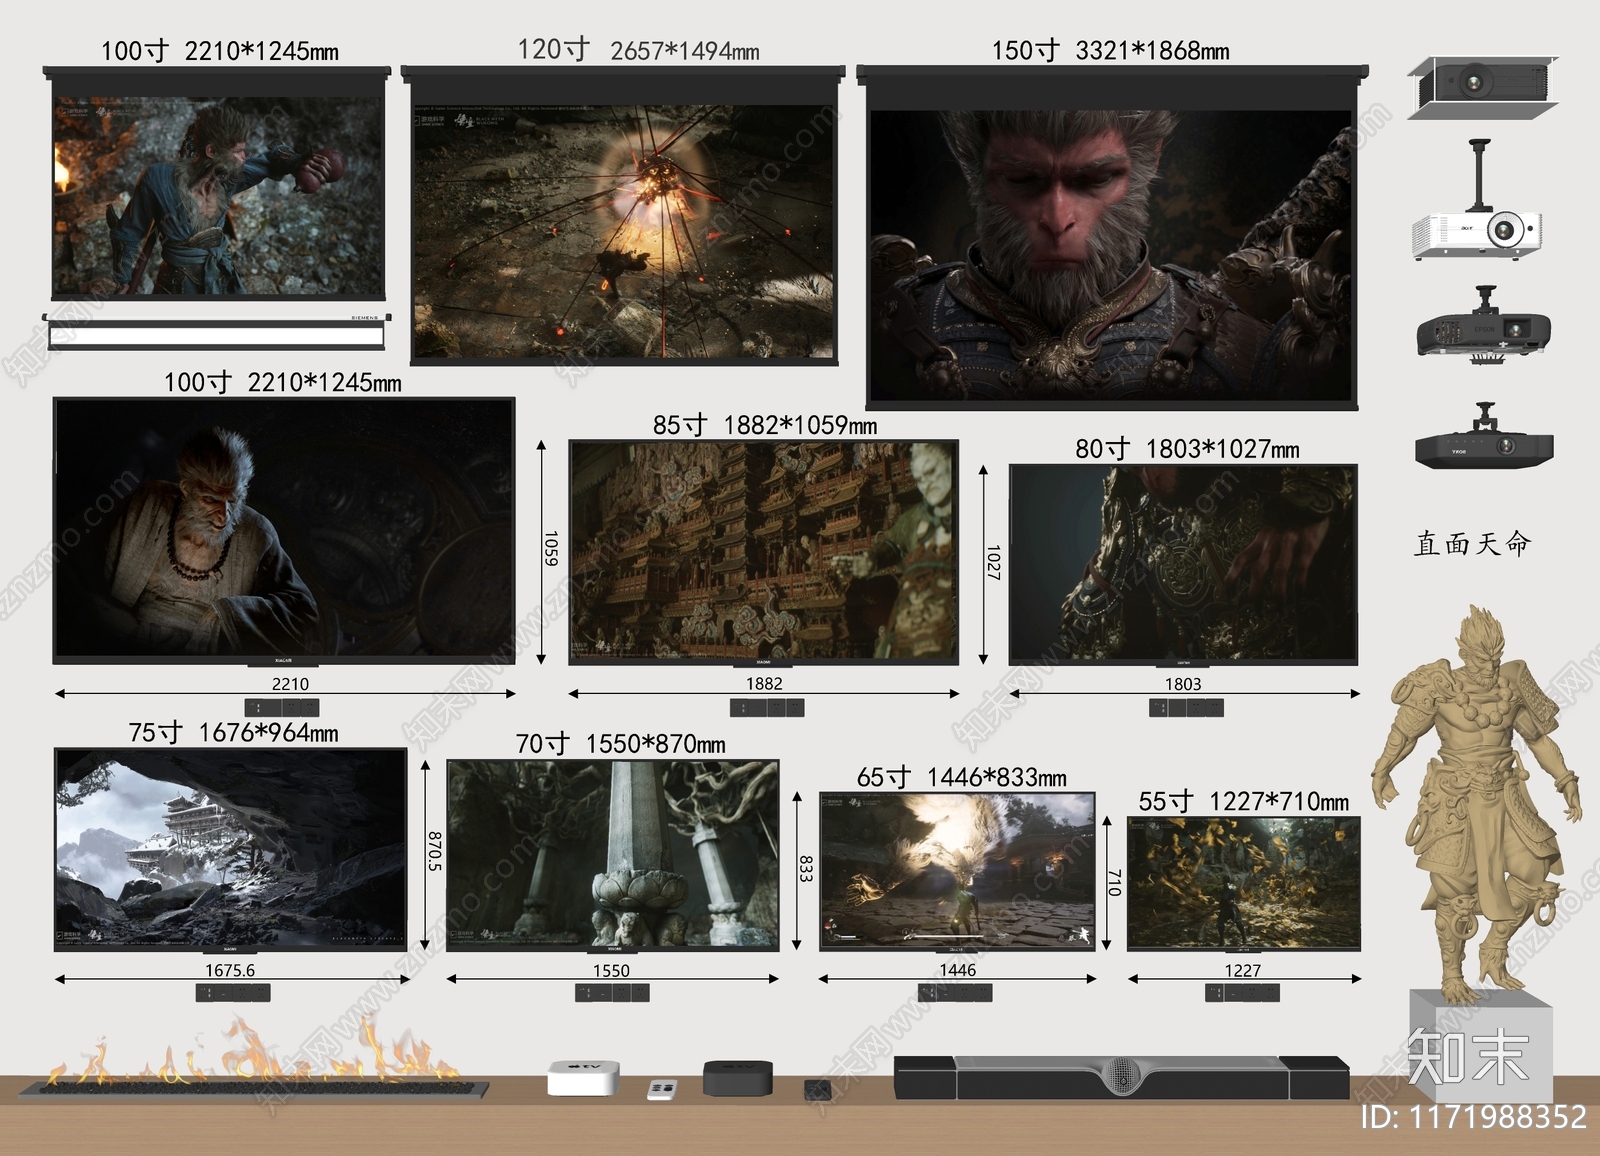Select the 75寸 TV showing snowy cave
The height and width of the screenshot is (1156, 1600).
tap(231, 850)
